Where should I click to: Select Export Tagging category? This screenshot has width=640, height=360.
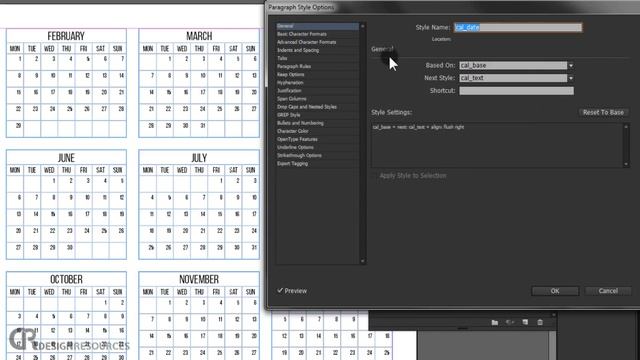coord(318,164)
